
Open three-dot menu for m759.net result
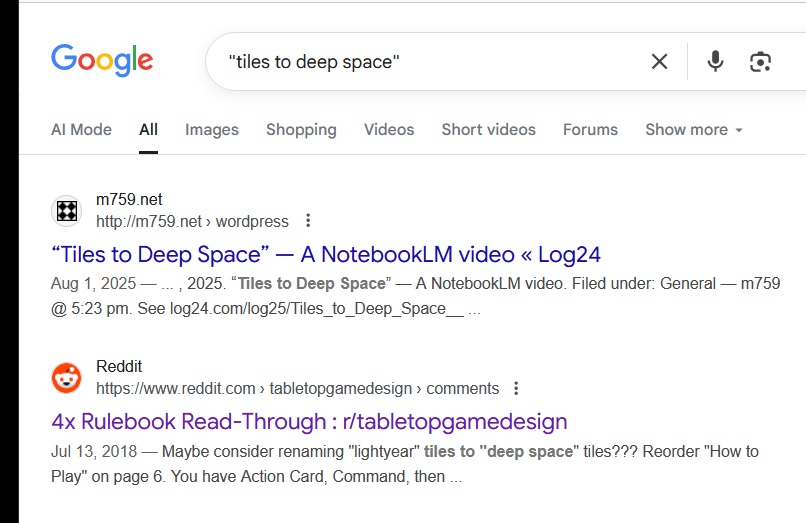[x=308, y=221]
